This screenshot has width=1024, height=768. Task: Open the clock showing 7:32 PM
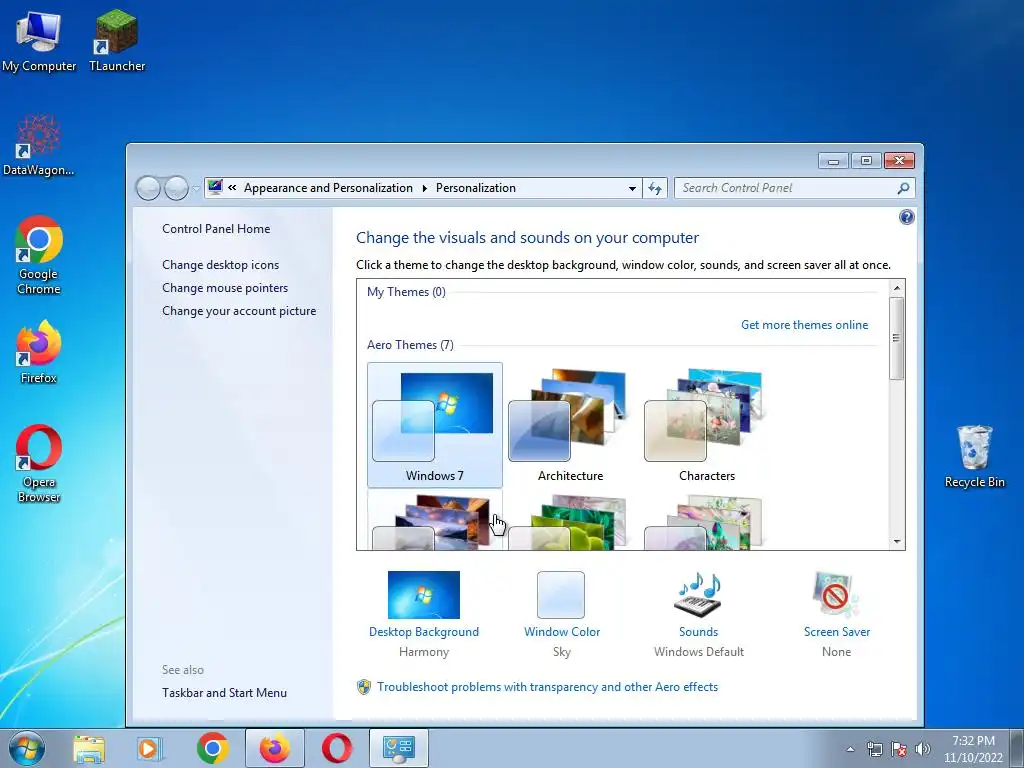coord(973,749)
